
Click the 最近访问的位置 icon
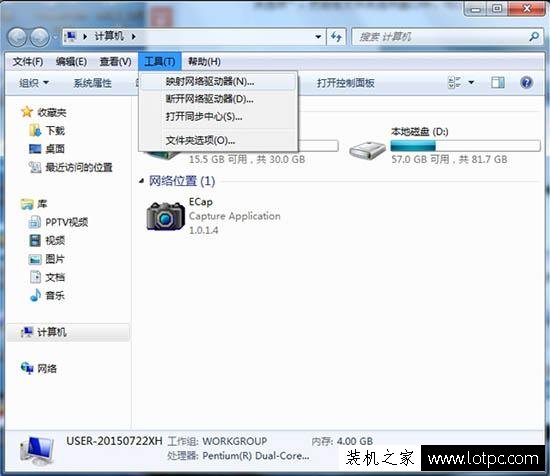point(35,167)
